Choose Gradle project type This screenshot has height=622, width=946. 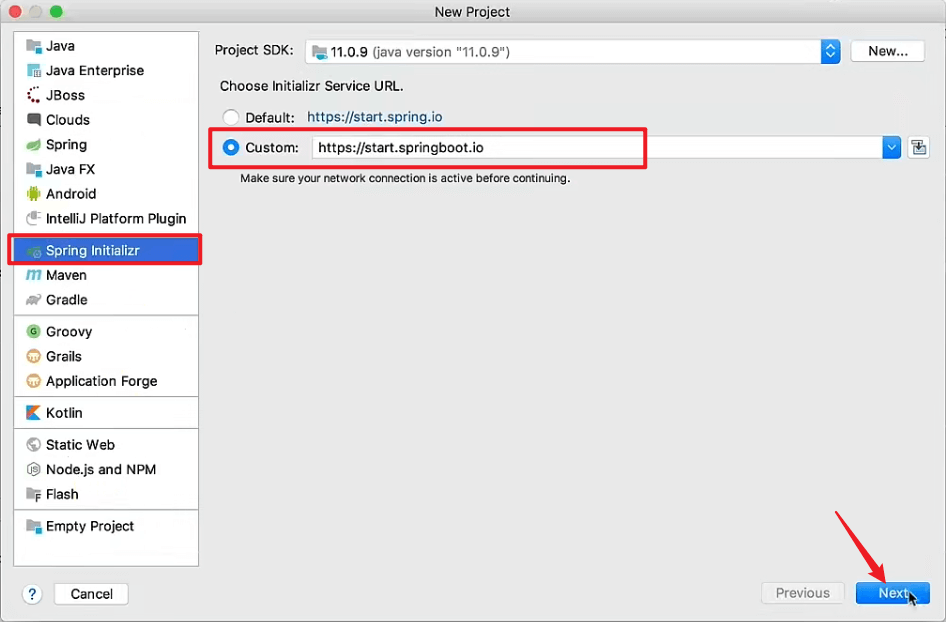pyautogui.click(x=106, y=300)
